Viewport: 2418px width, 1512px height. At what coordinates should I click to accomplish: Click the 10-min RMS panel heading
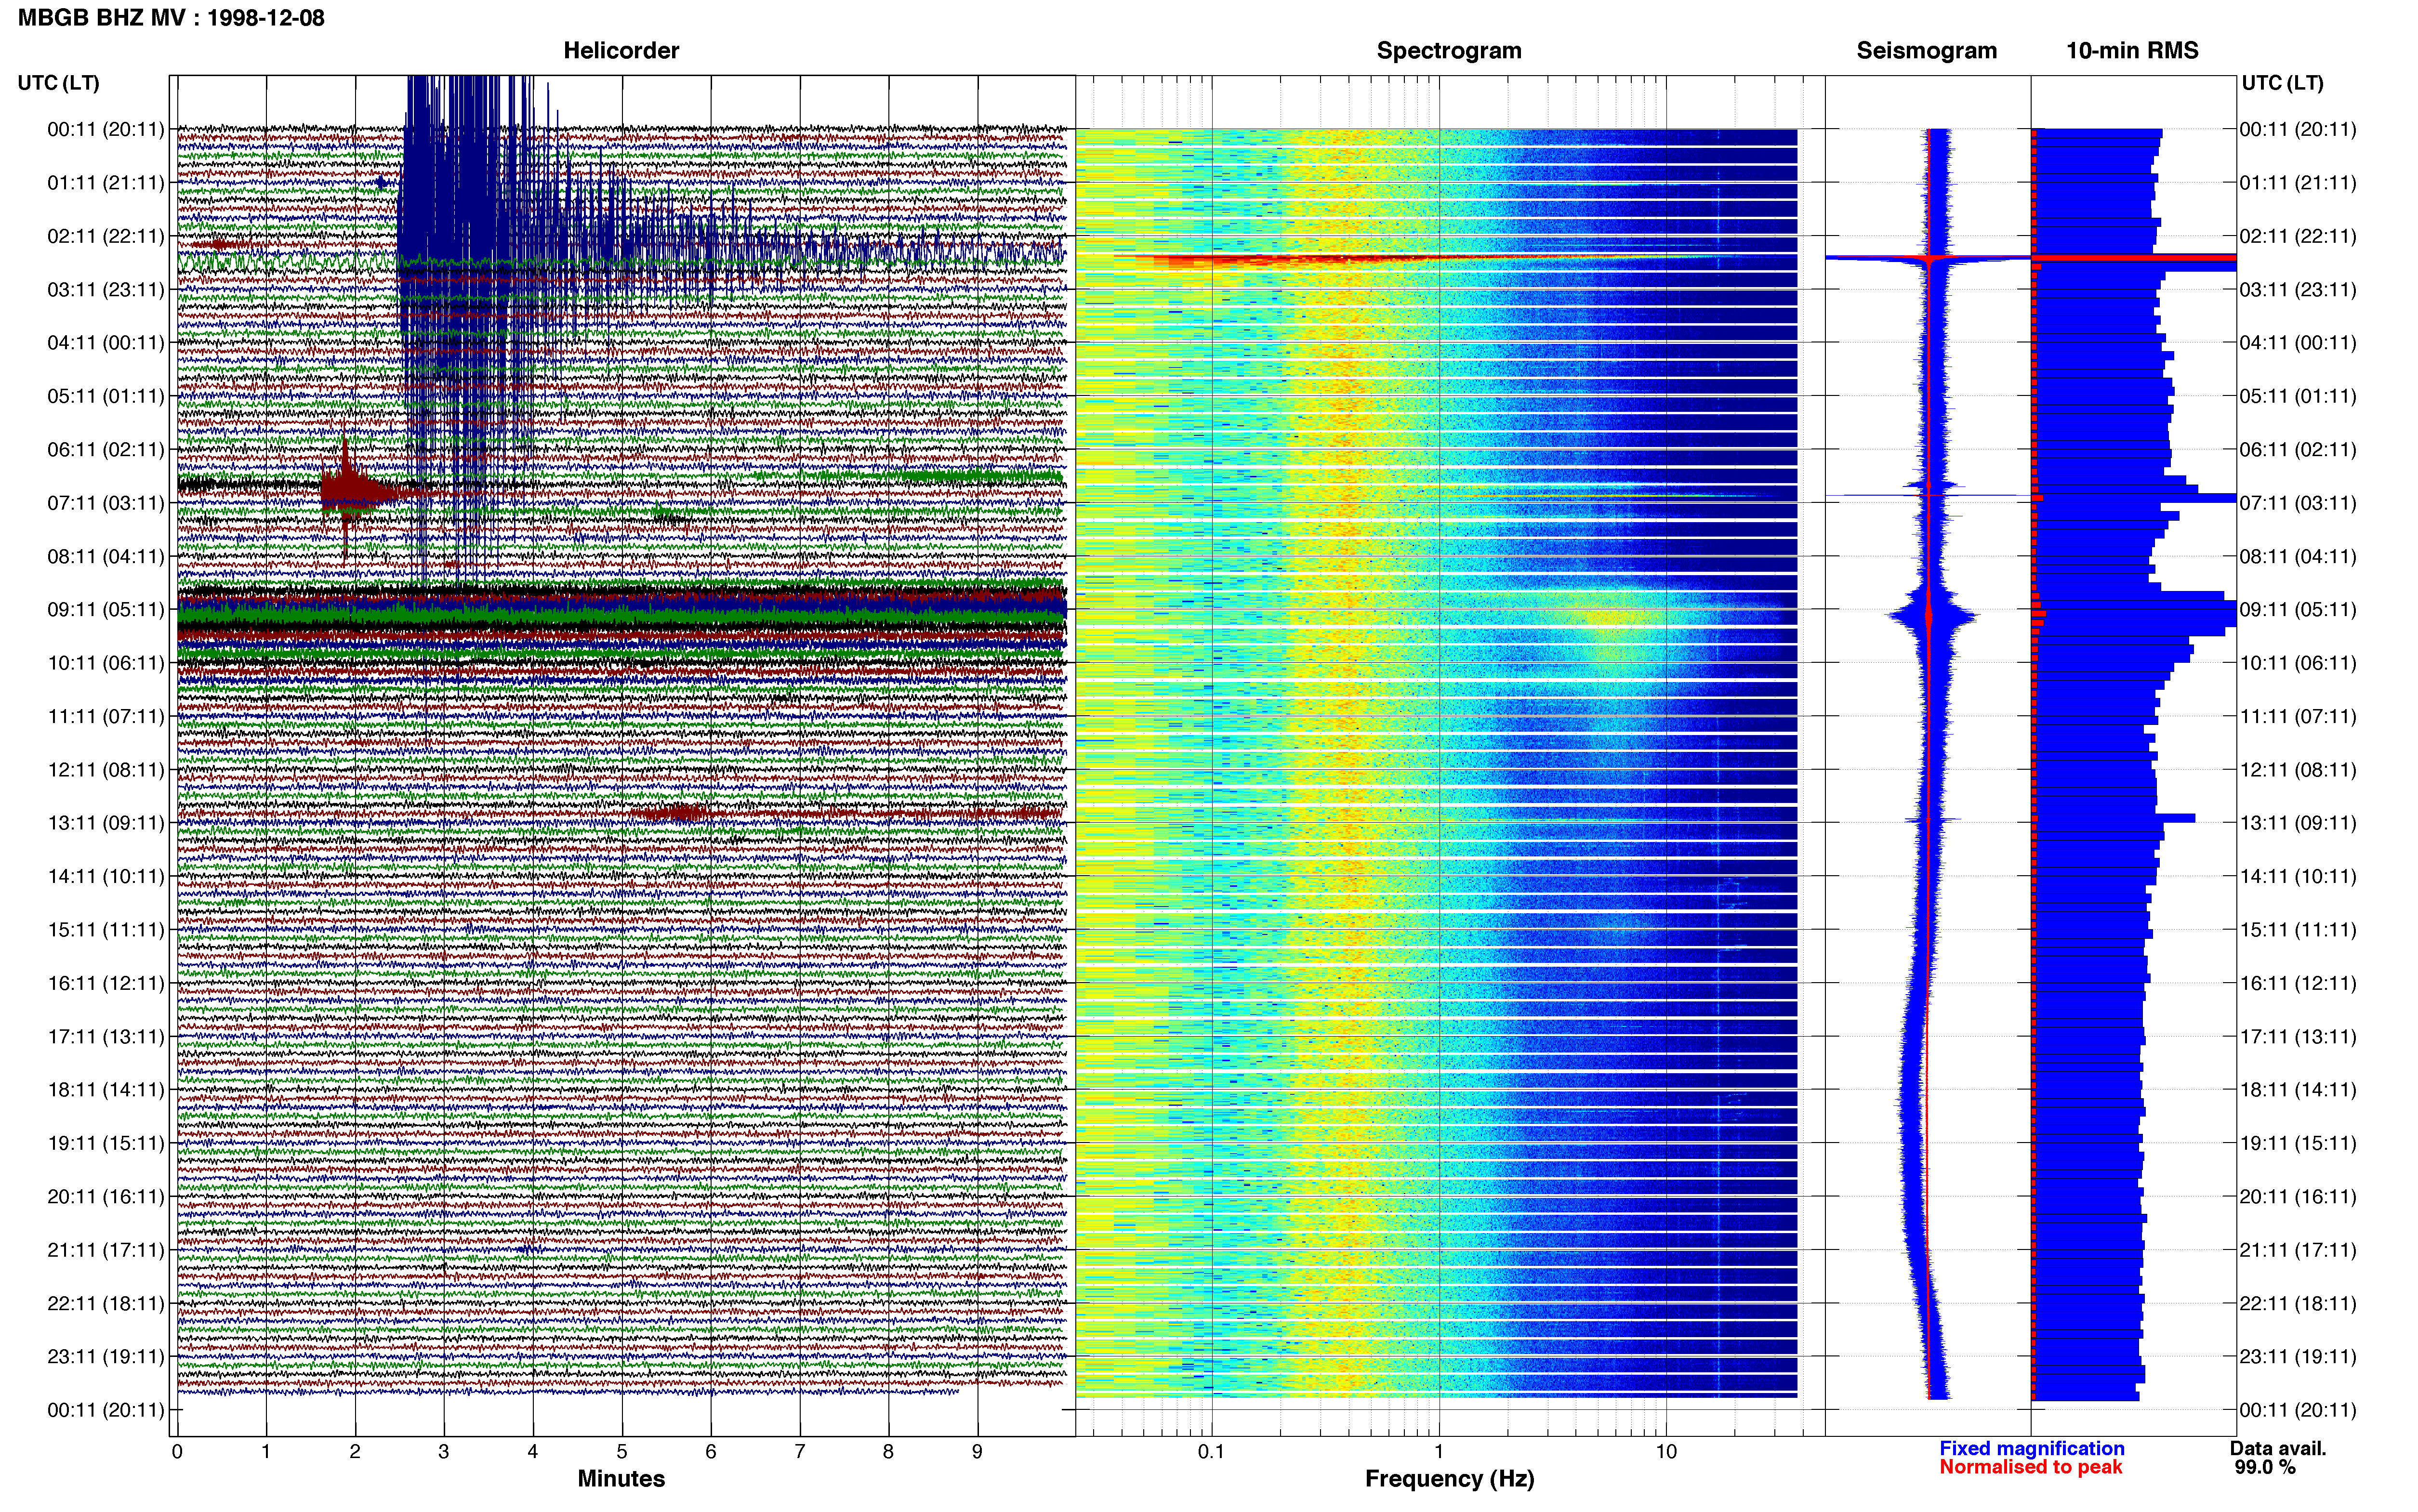click(2132, 50)
